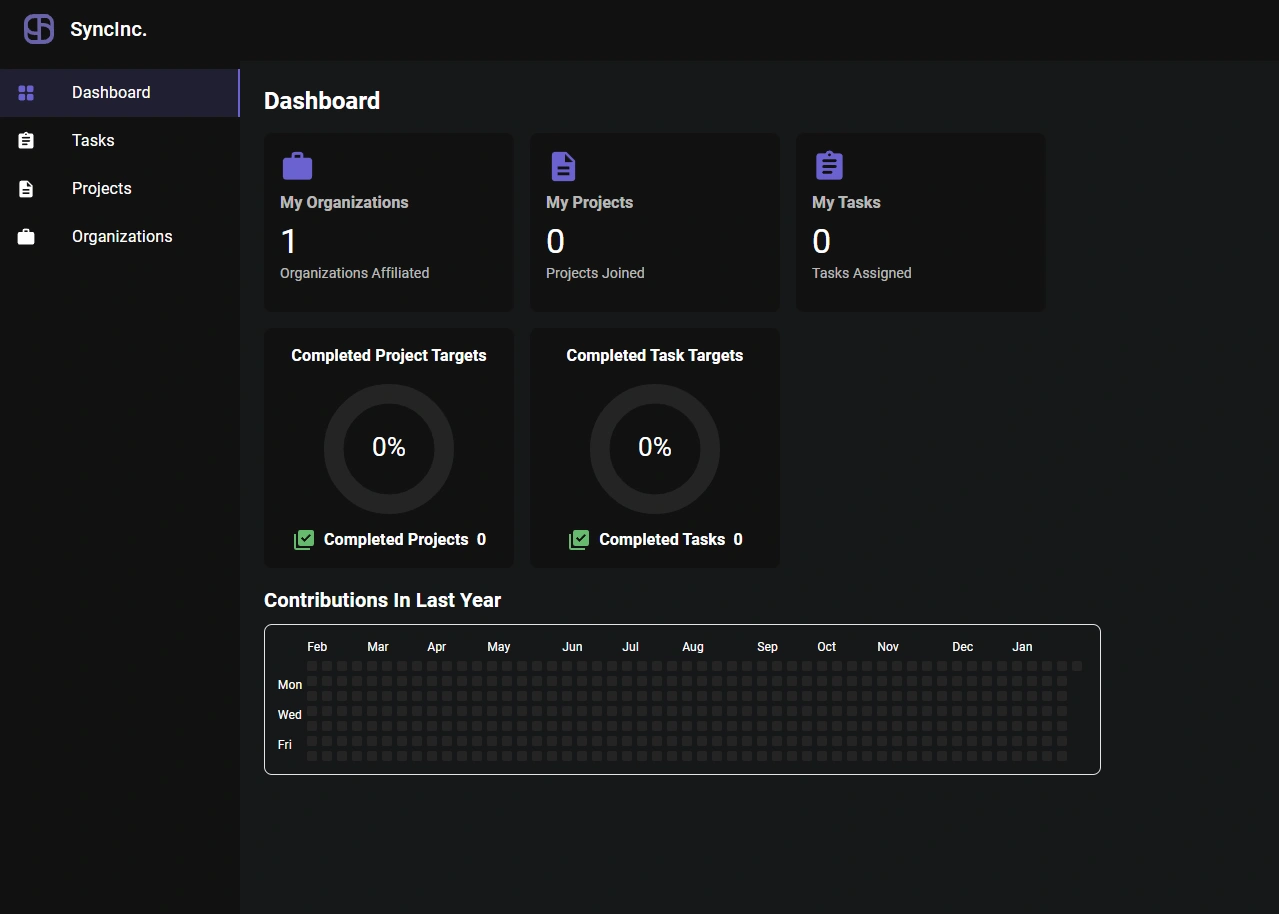Select Organizations in the sidebar menu
The height and width of the screenshot is (914, 1279).
coord(122,237)
